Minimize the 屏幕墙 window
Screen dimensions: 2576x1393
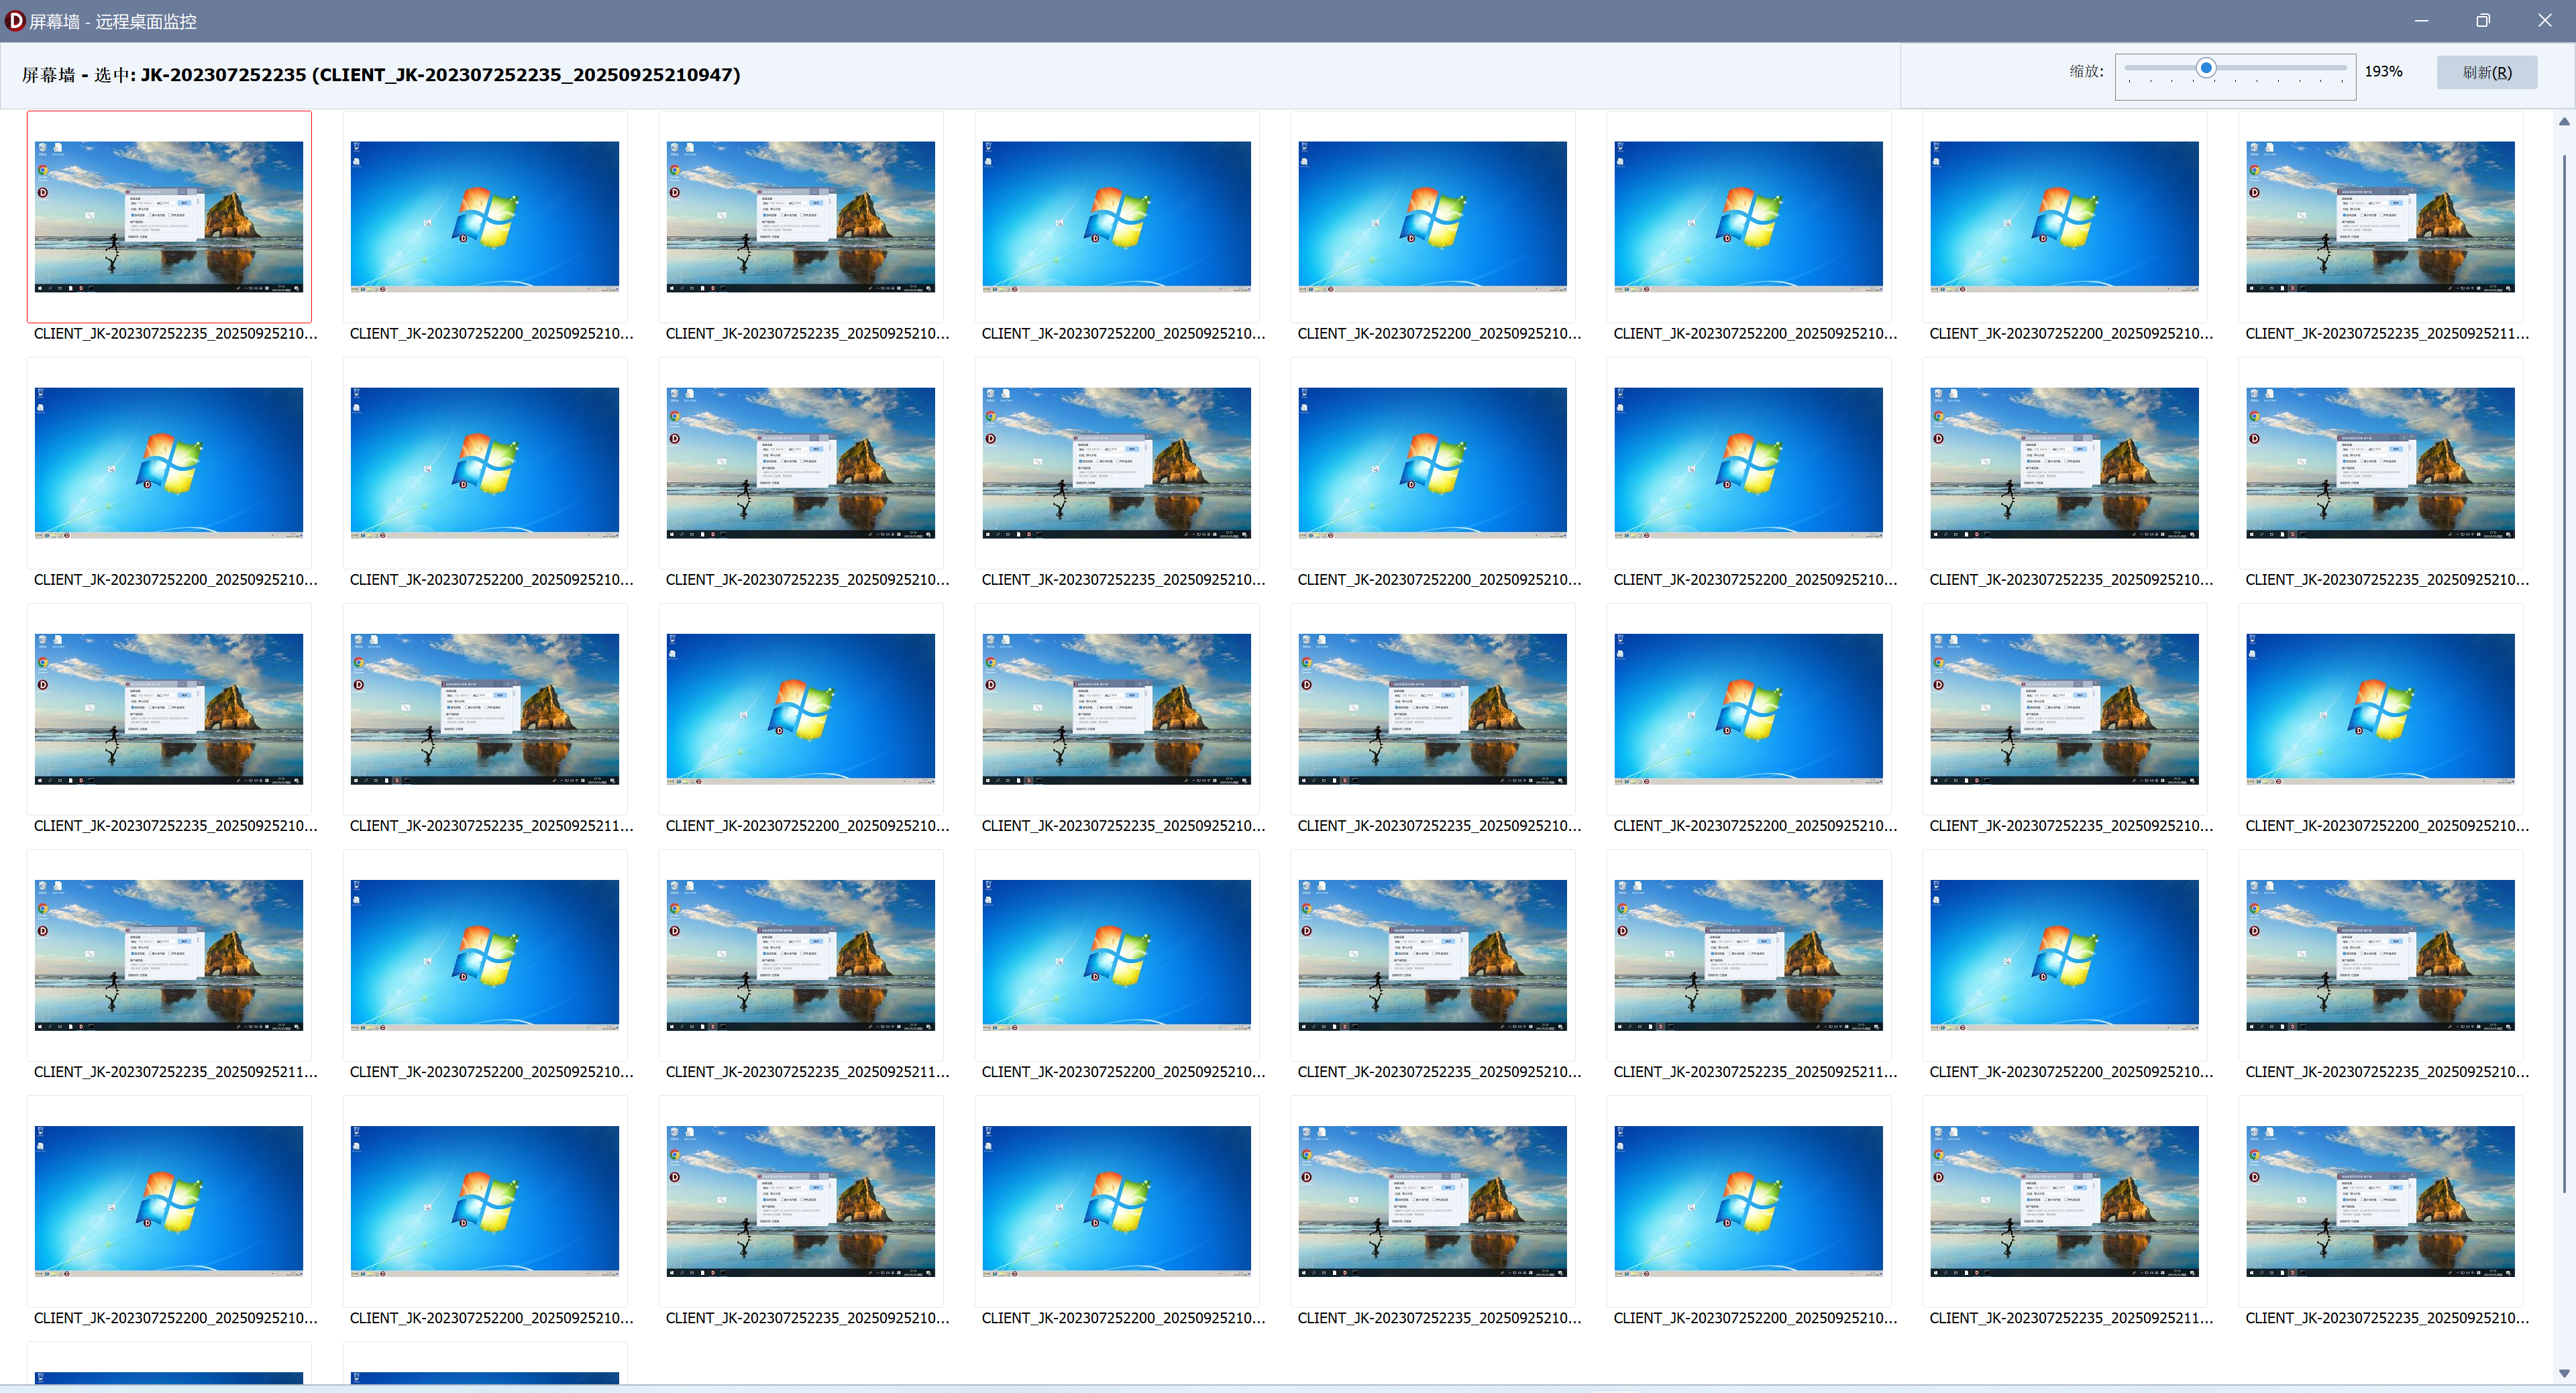[x=2421, y=20]
